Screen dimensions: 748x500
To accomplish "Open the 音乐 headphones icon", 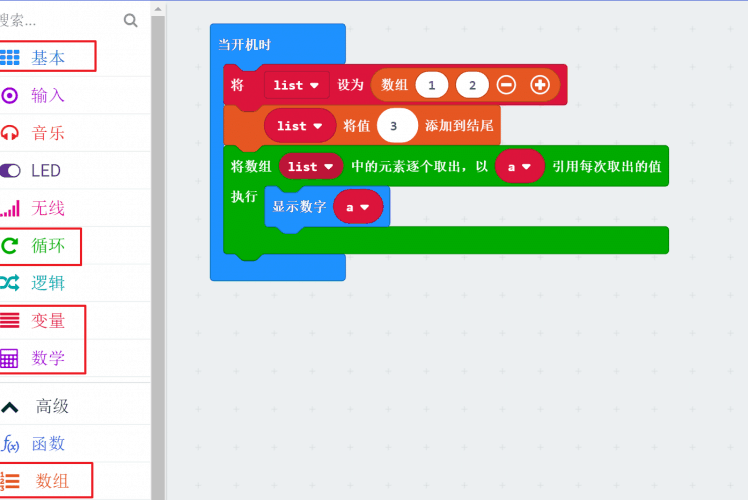I will [x=10, y=133].
